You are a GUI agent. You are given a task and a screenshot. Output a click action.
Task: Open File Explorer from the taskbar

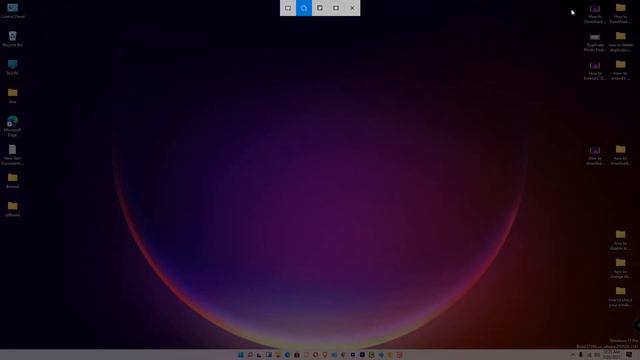(x=278, y=355)
